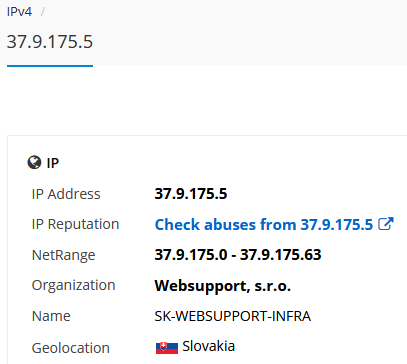Click the Name field label
This screenshot has width=407, height=364.
point(51,316)
